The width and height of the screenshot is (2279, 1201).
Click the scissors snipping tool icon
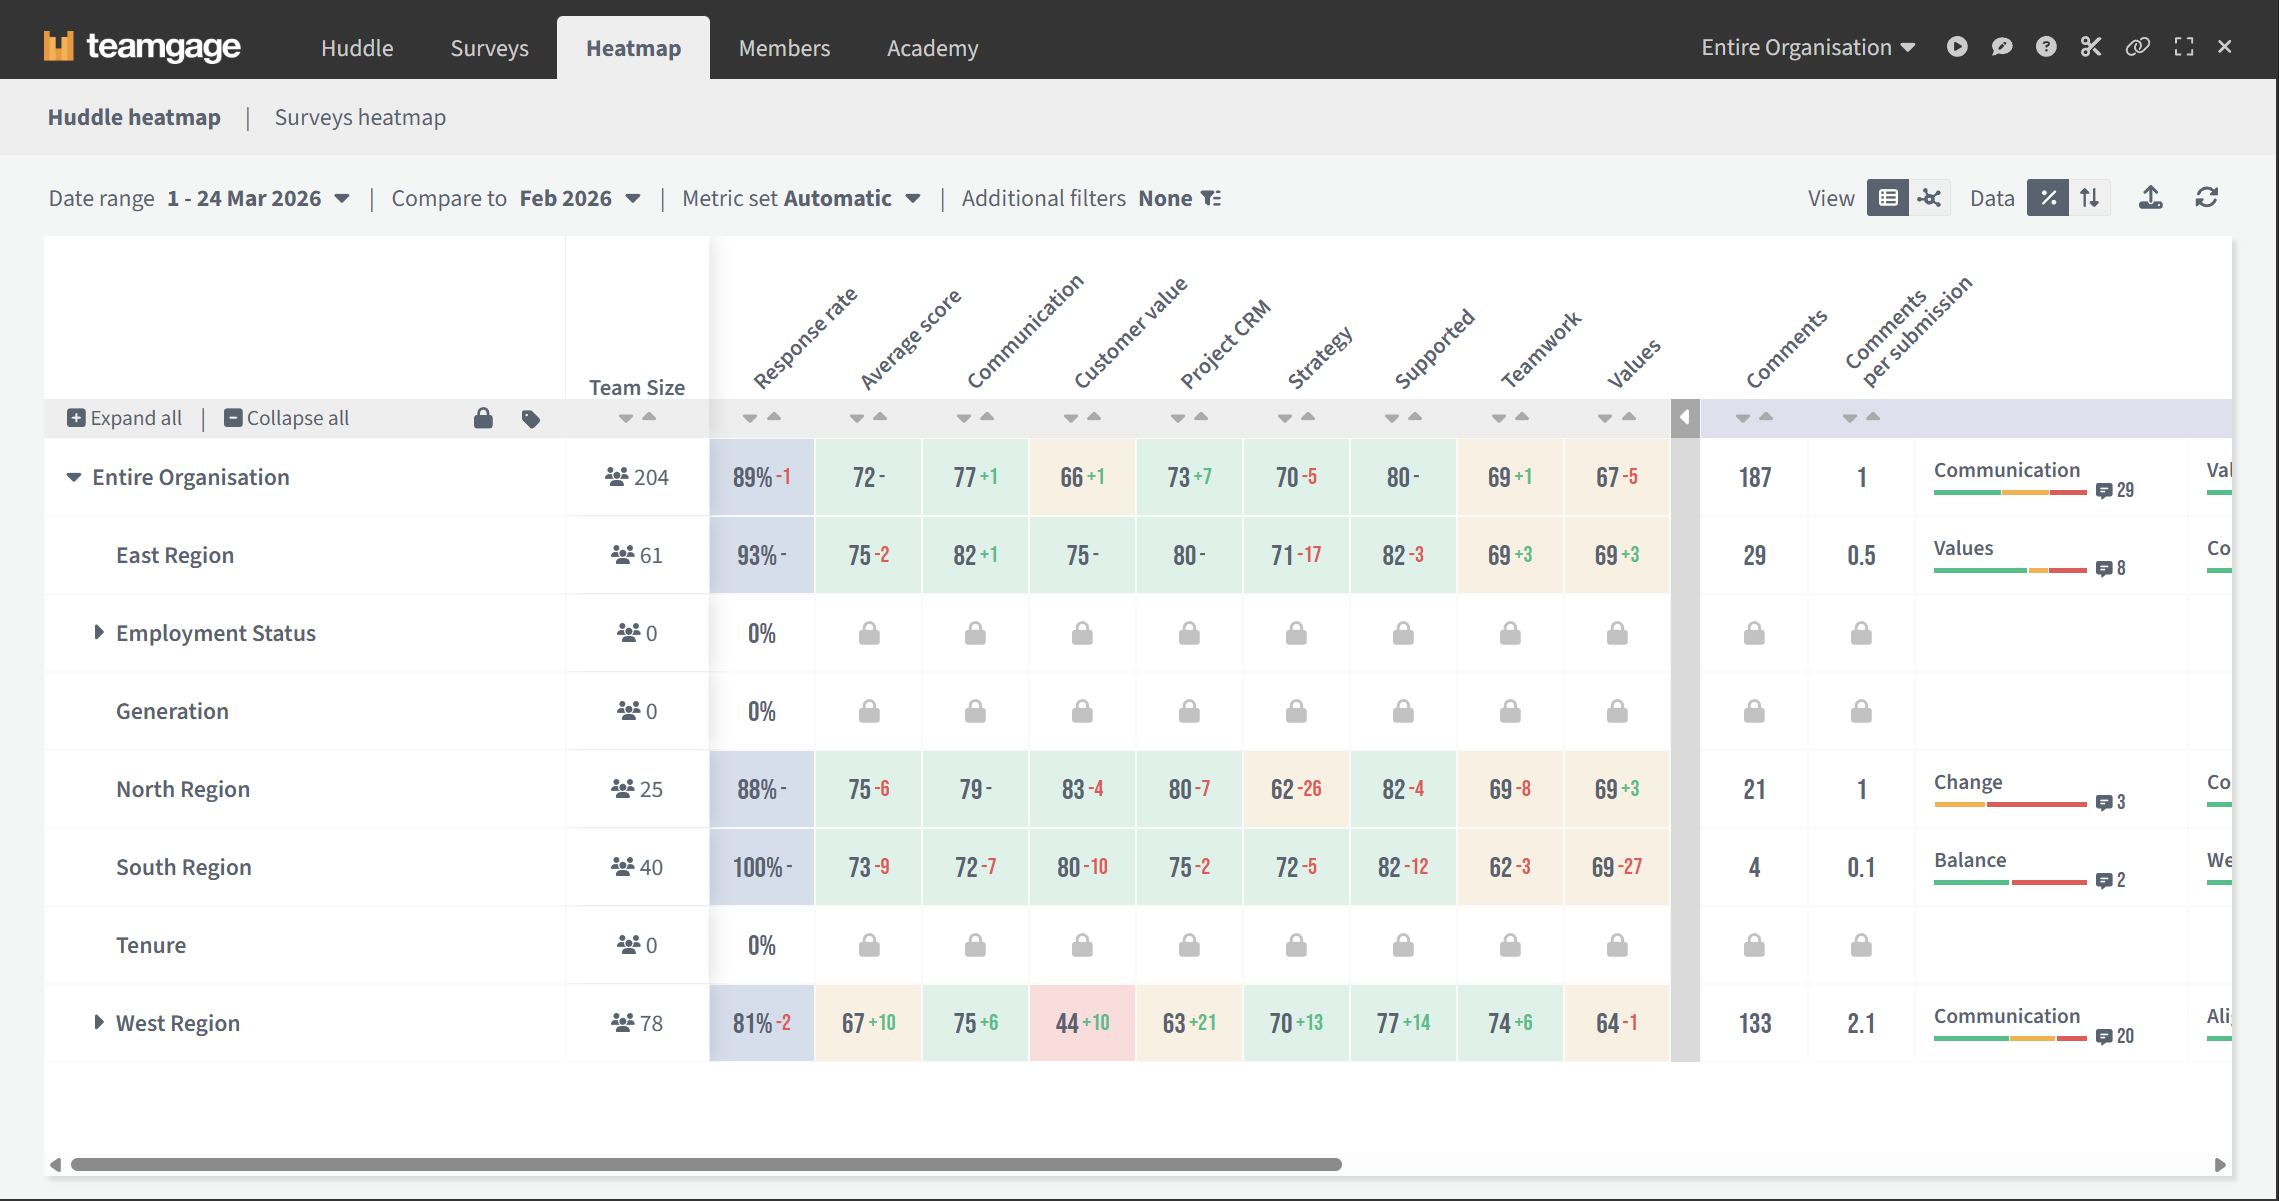click(2091, 47)
